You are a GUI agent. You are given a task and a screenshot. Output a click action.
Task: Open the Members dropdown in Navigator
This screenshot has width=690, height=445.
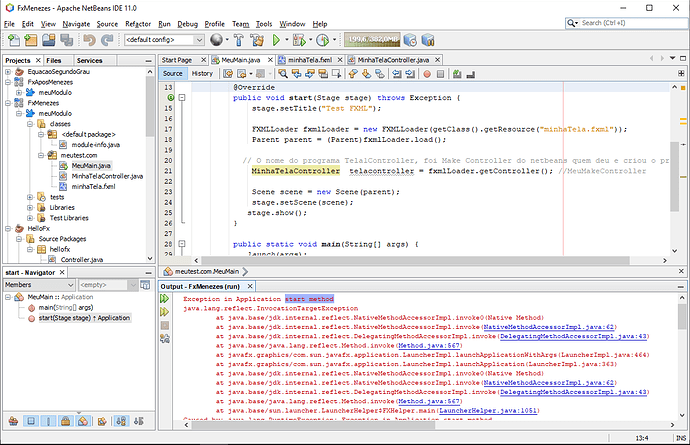coord(39,285)
